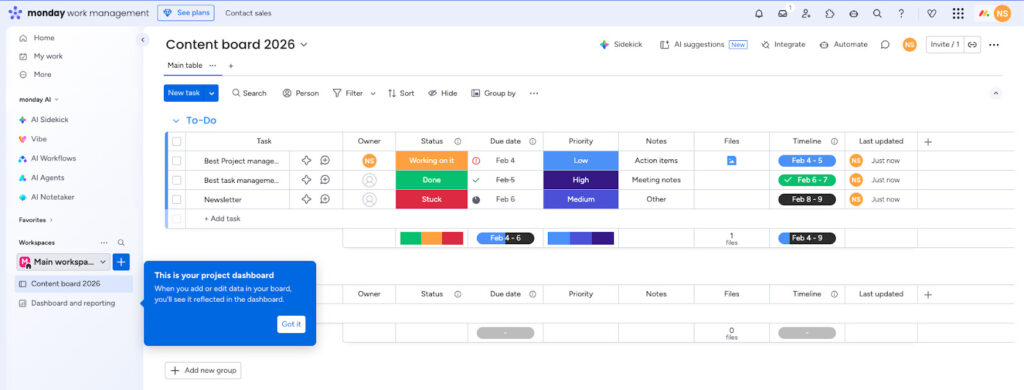Open the board discussion chat icon
The height and width of the screenshot is (390, 1024).
click(885, 44)
